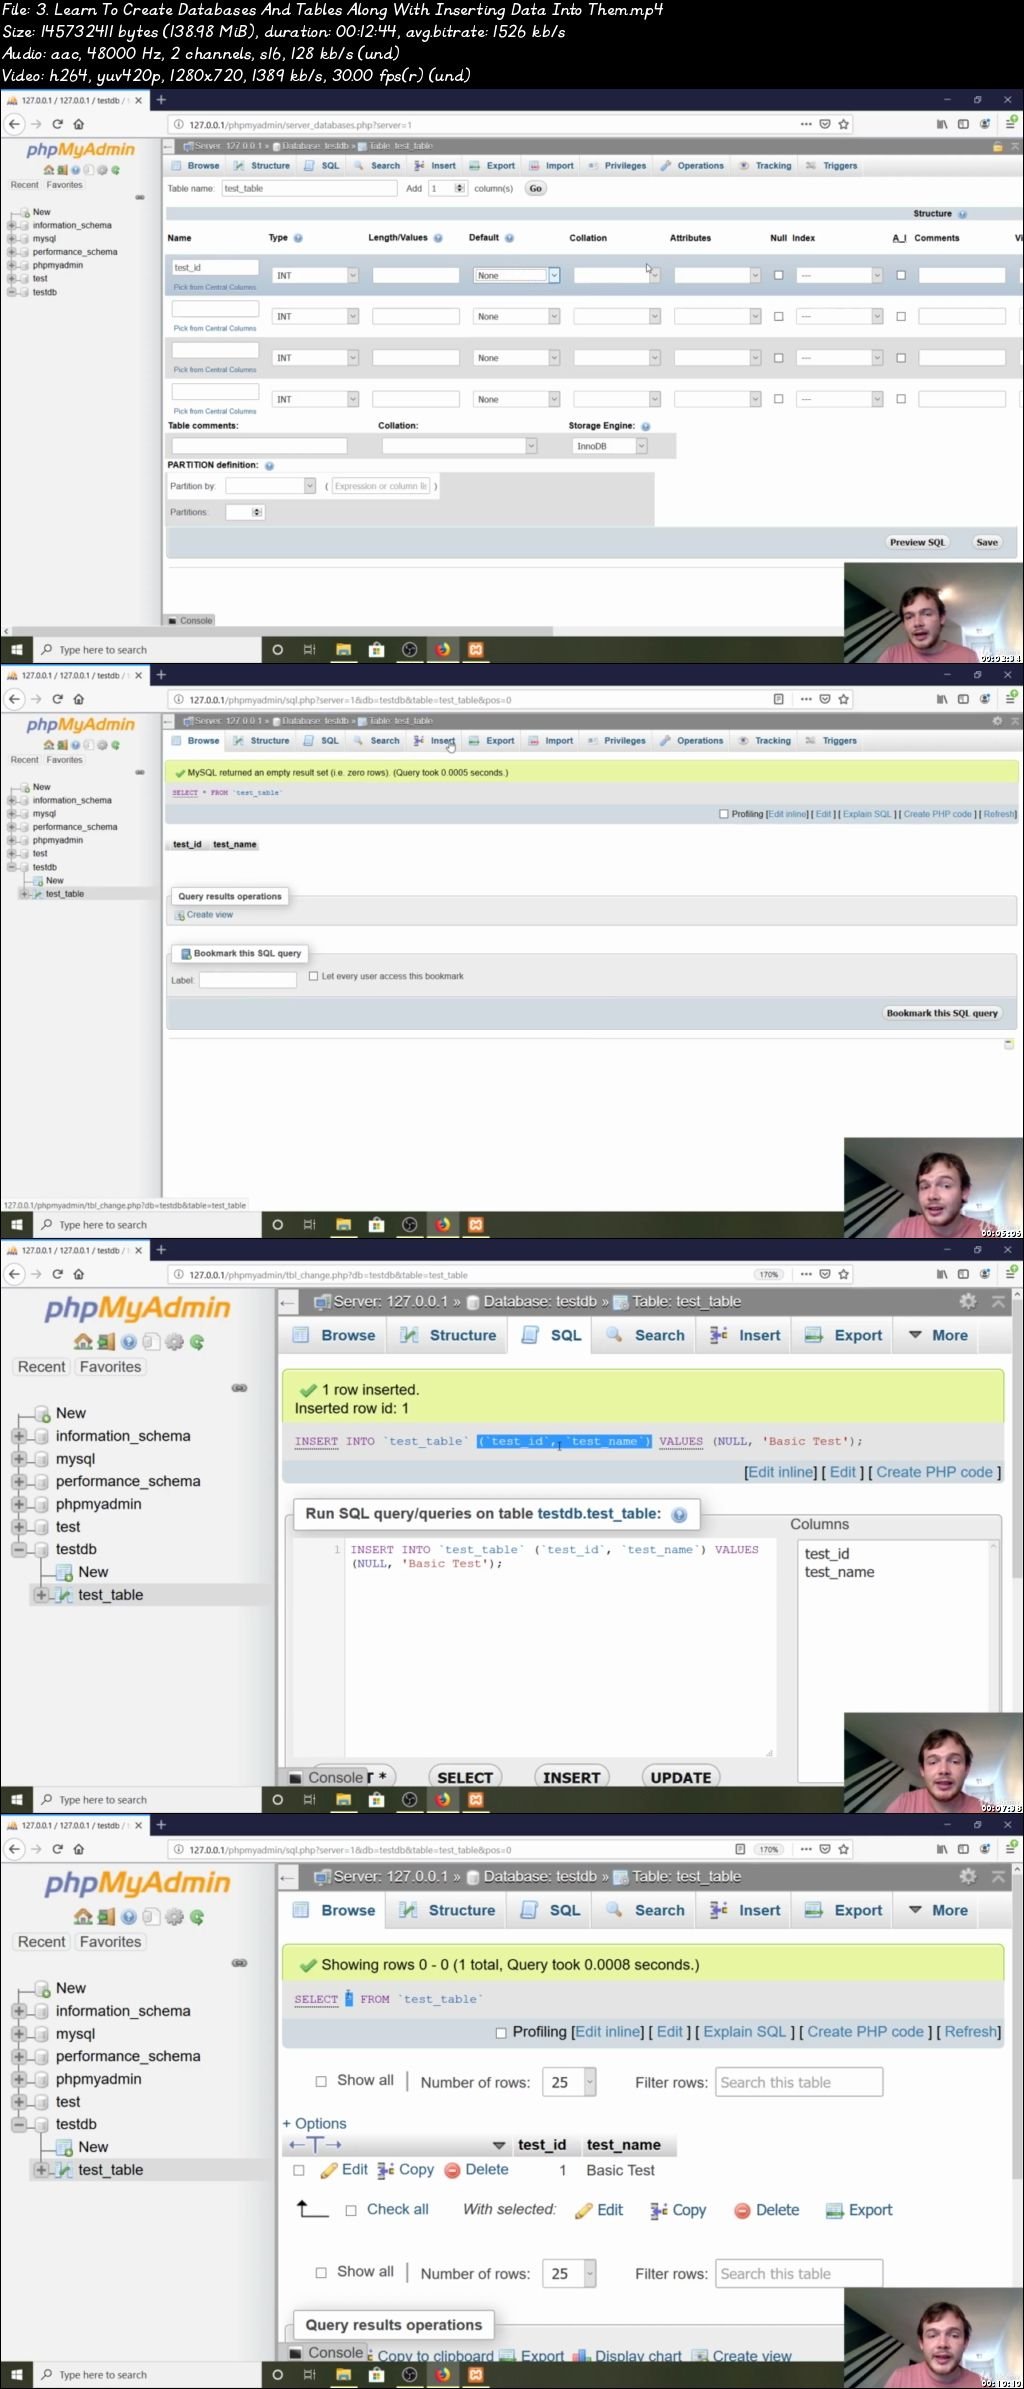1024x2389 pixels.
Task: Open the InnoDB Storage Engine dropdown
Action: (x=610, y=446)
